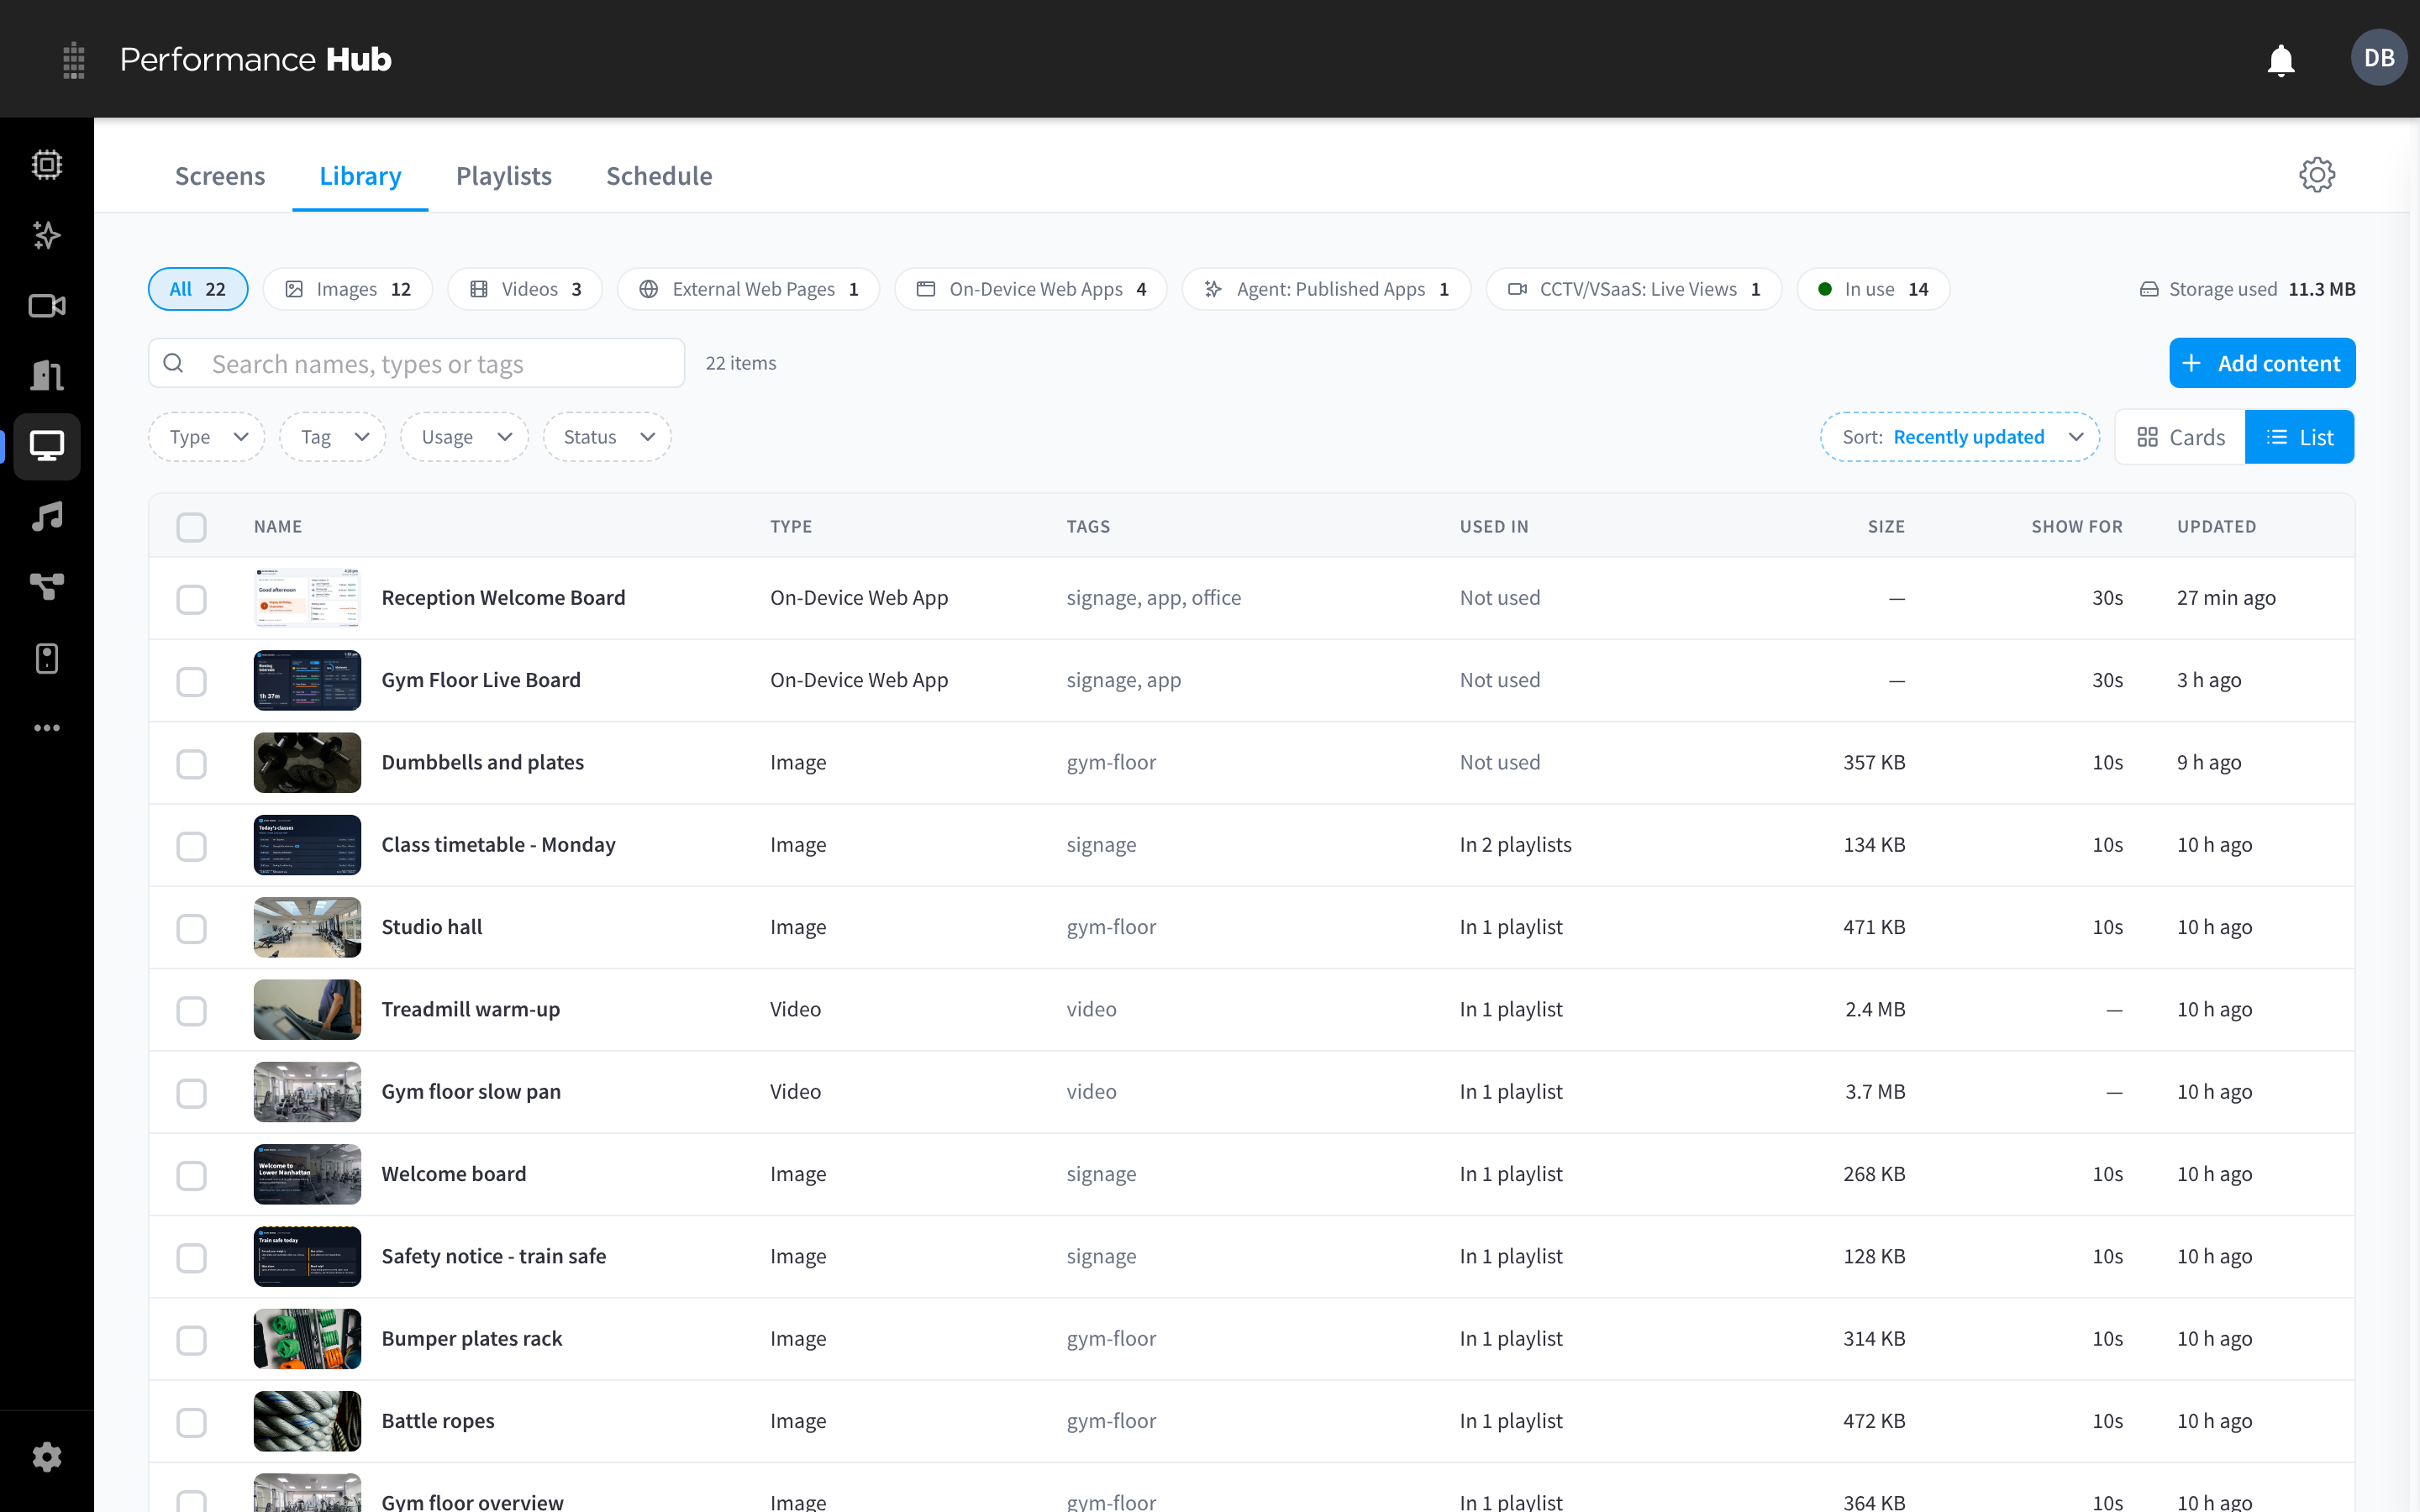Filter by Images category chip

click(x=348, y=289)
